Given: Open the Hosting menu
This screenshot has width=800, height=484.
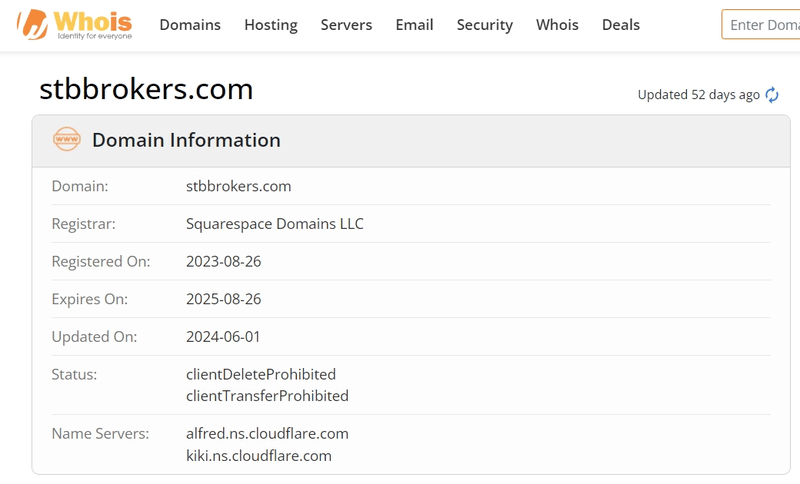Looking at the screenshot, I should coord(271,25).
